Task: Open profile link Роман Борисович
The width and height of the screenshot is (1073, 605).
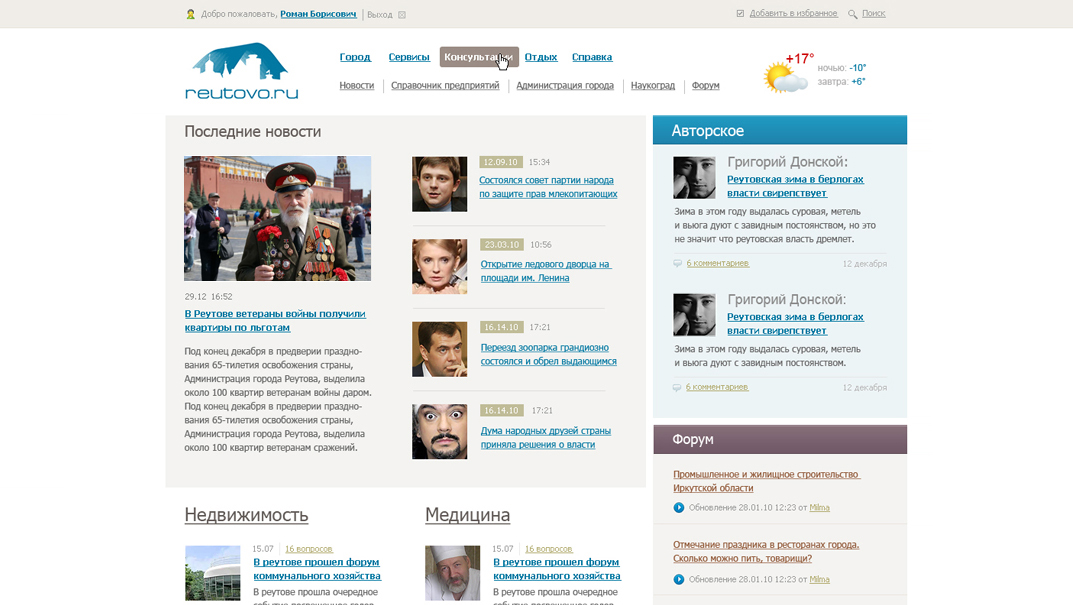Action: pyautogui.click(x=320, y=14)
